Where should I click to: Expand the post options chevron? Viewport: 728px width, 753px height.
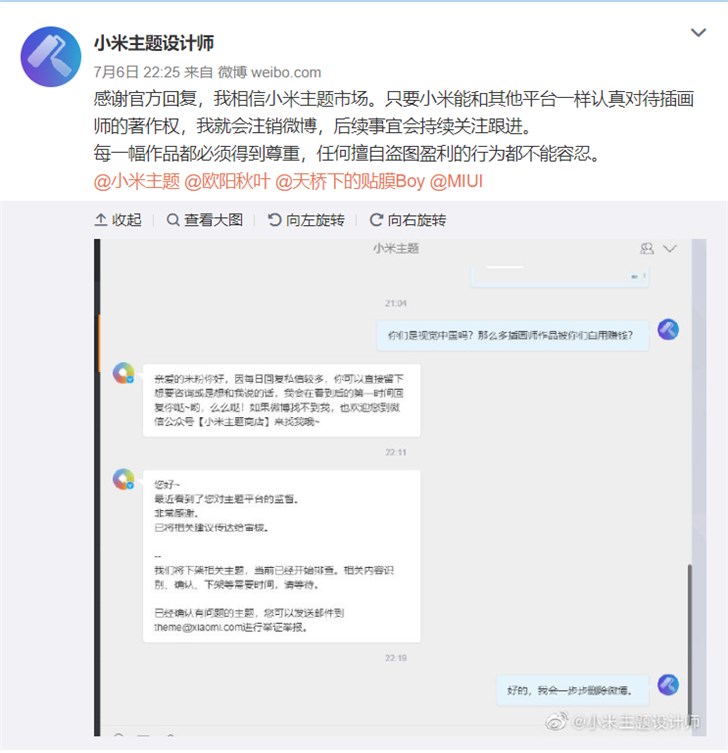coord(698,33)
